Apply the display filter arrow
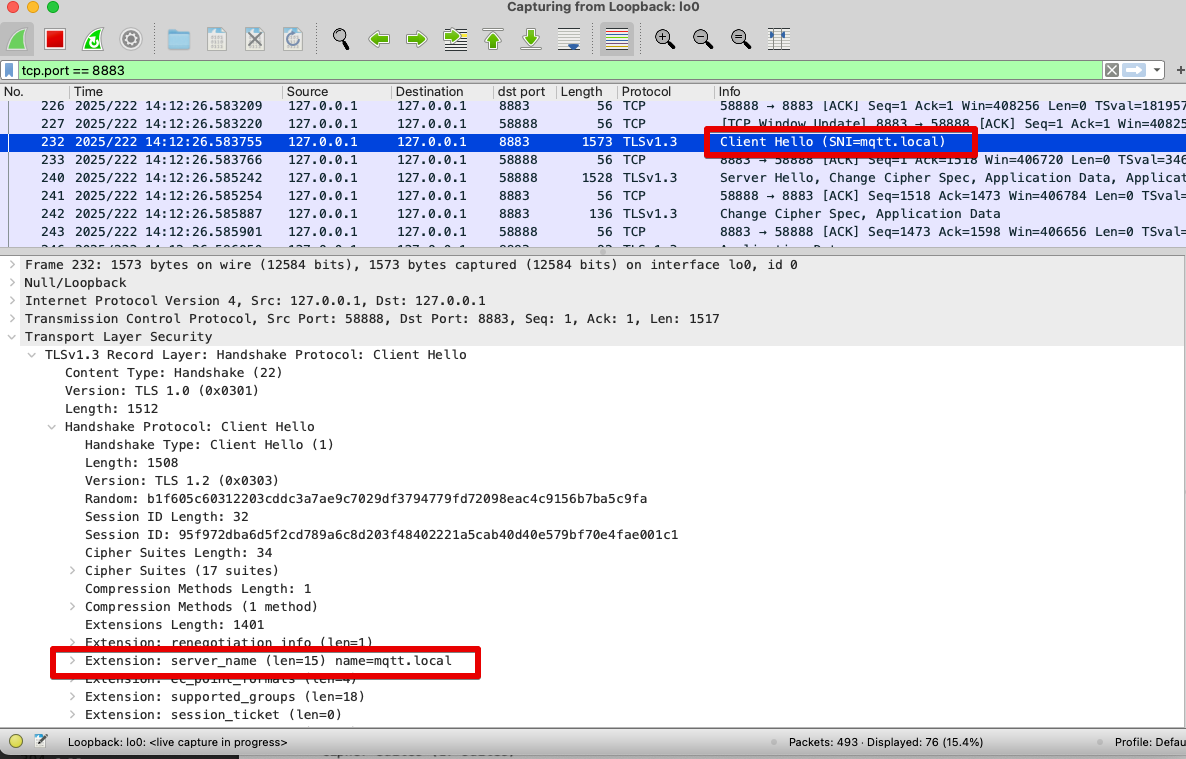 [x=1134, y=70]
